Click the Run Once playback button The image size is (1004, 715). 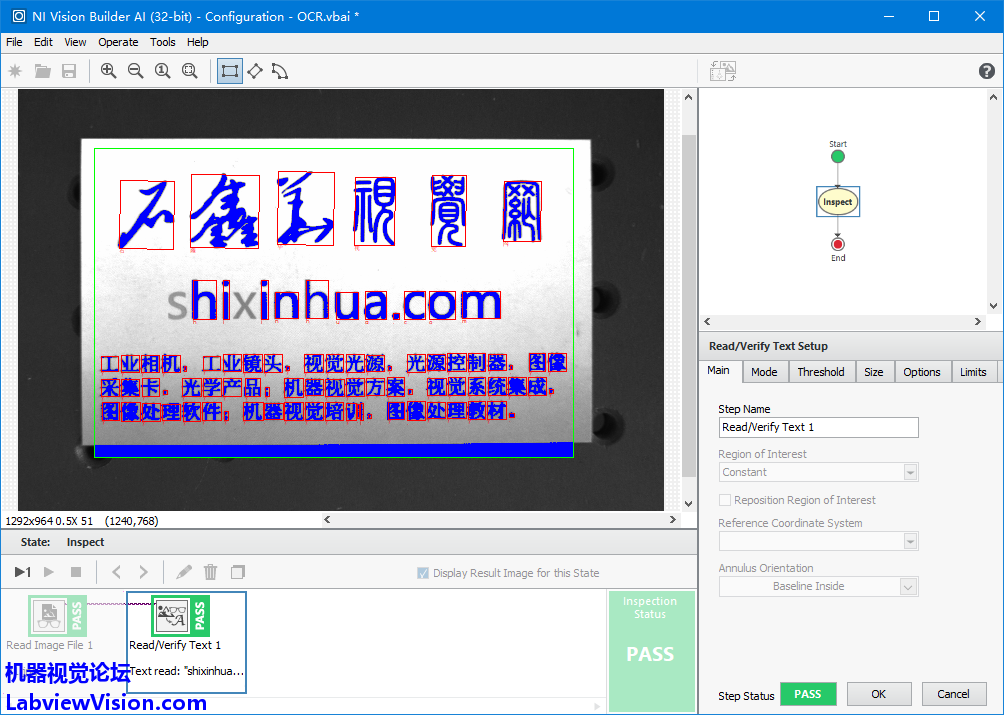pos(22,572)
